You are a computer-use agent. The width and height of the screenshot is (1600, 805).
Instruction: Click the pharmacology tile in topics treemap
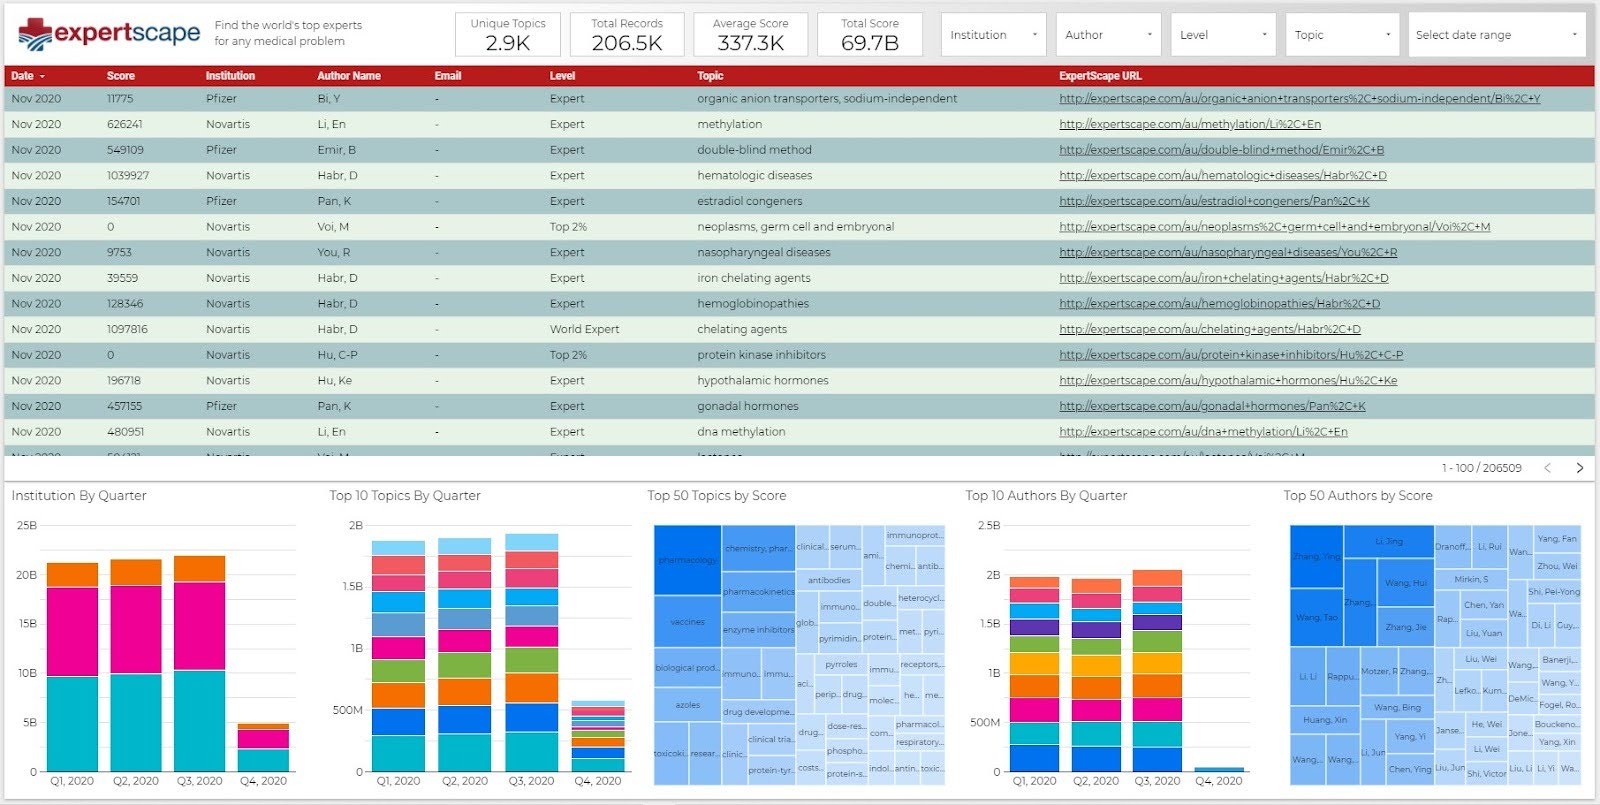[687, 560]
